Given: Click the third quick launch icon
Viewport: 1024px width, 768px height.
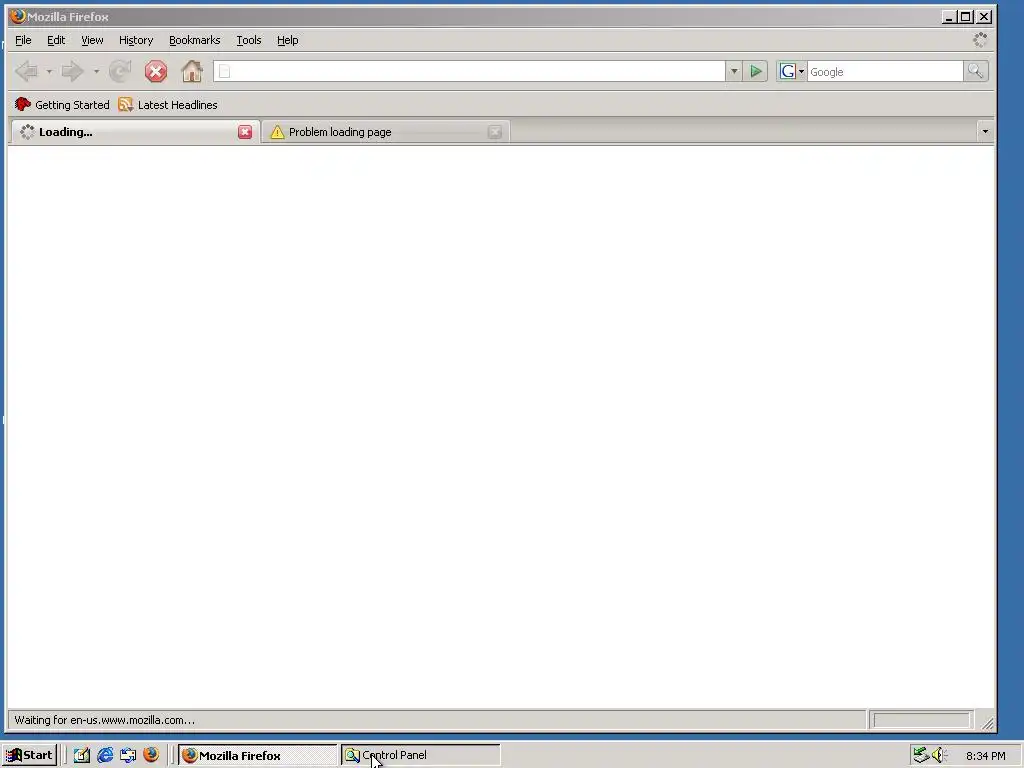Looking at the screenshot, I should click(x=128, y=755).
